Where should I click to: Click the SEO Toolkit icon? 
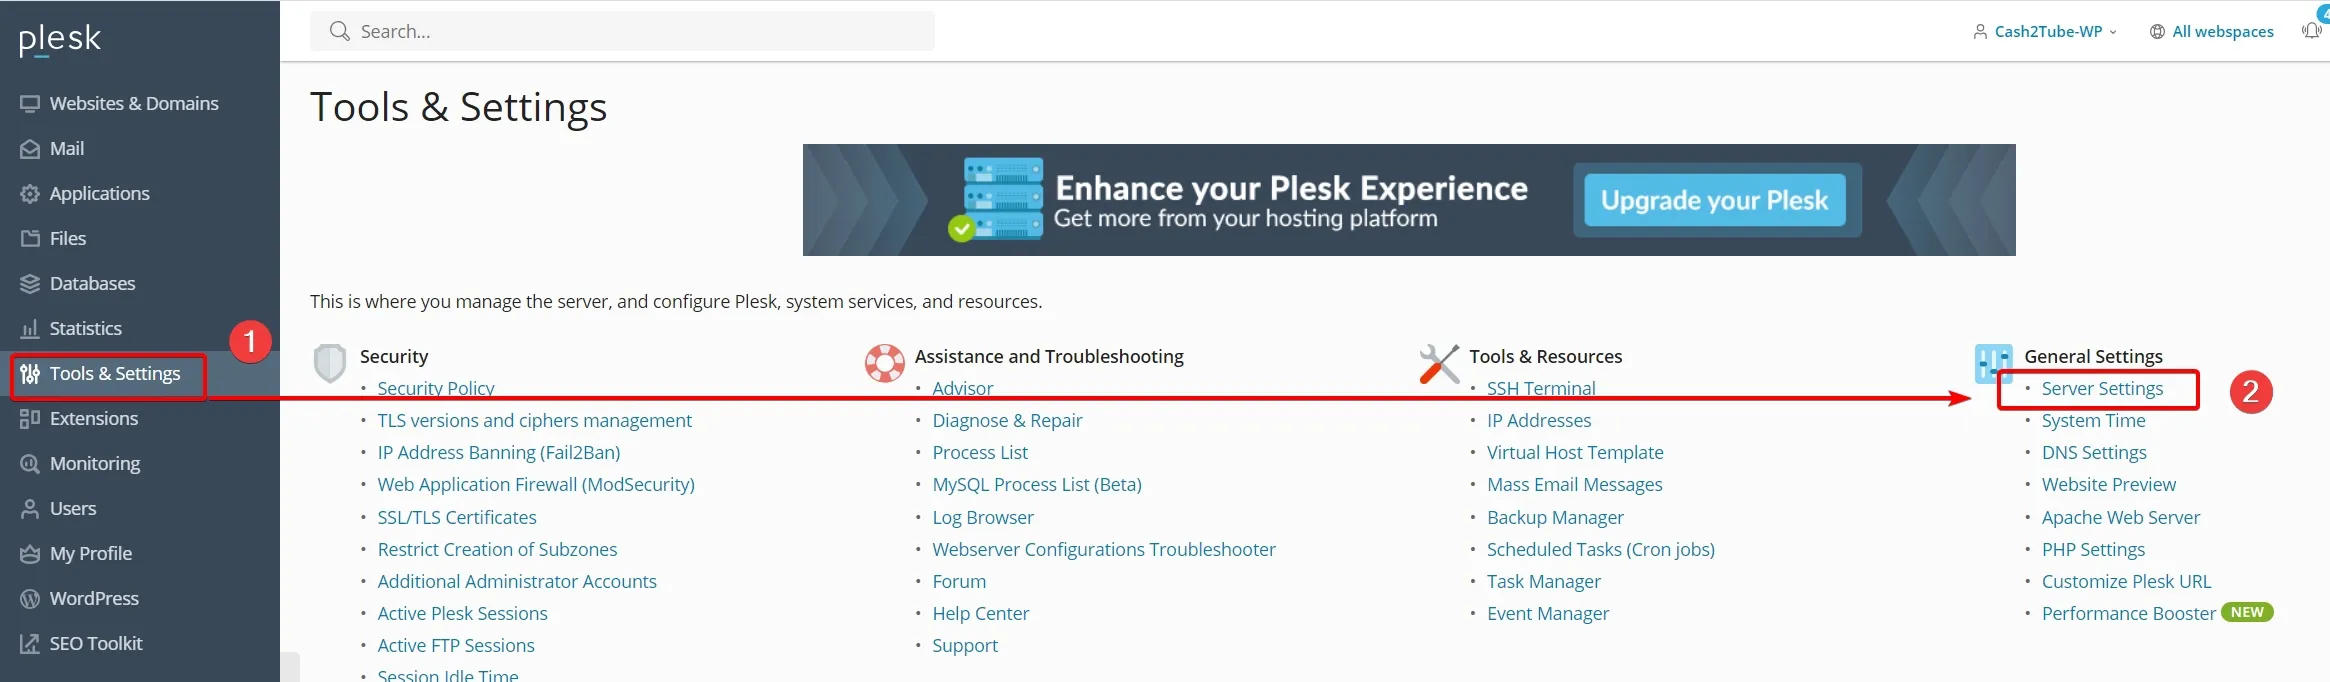30,644
